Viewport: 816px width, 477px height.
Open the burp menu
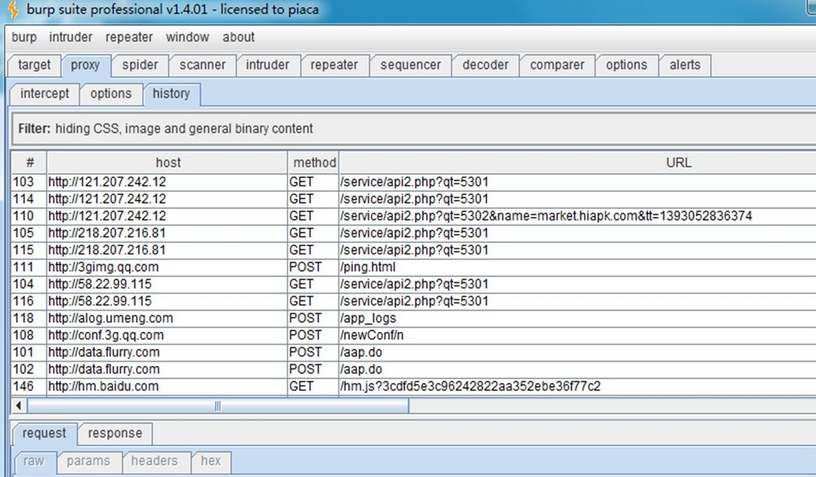[x=24, y=37]
